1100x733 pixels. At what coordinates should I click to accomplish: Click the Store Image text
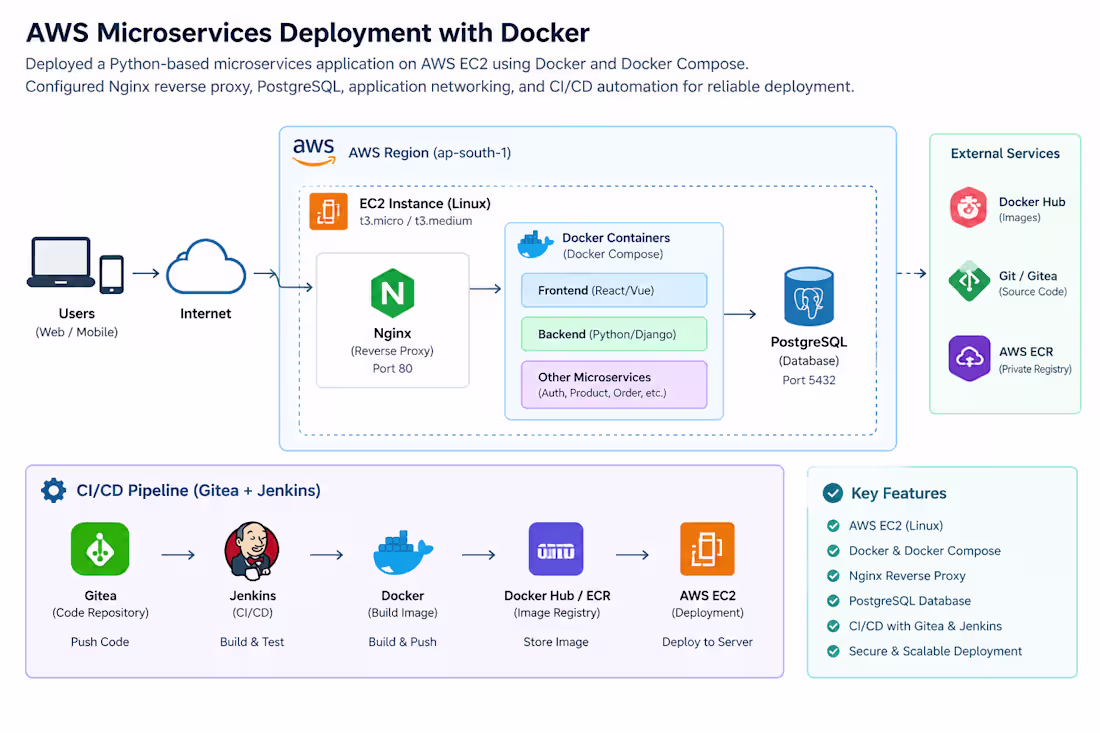click(556, 642)
